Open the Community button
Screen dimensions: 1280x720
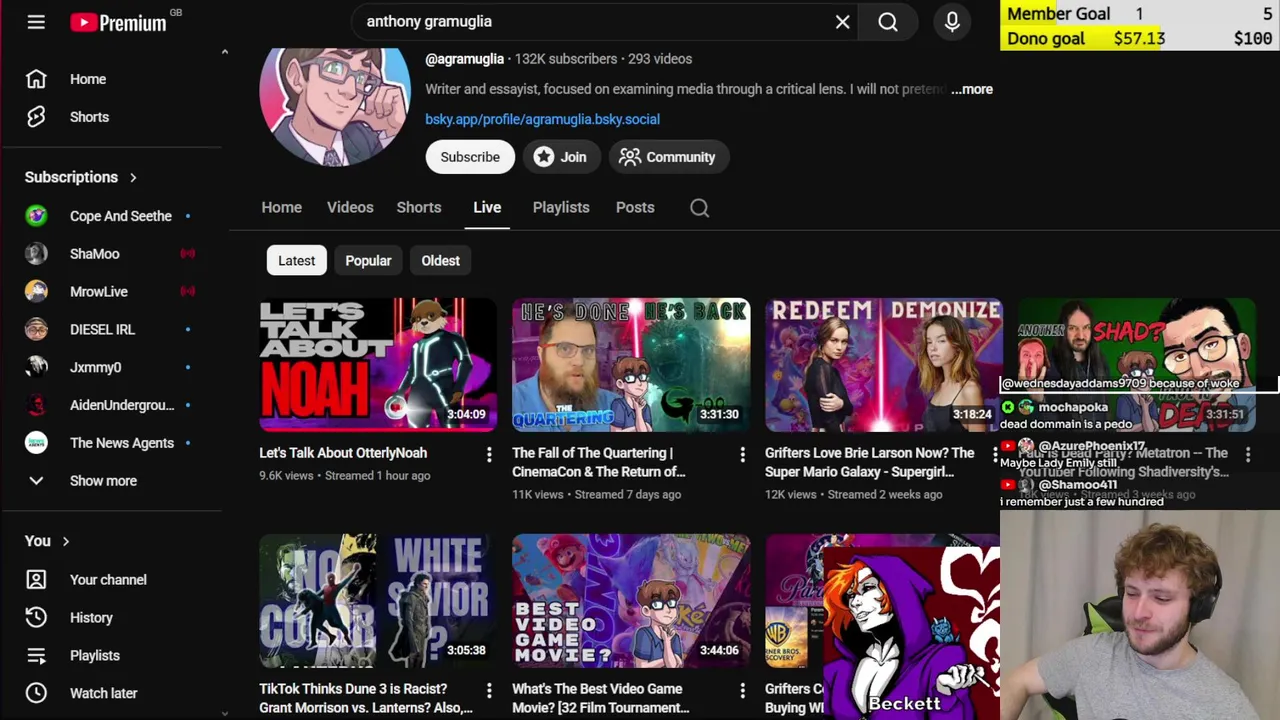coord(668,157)
